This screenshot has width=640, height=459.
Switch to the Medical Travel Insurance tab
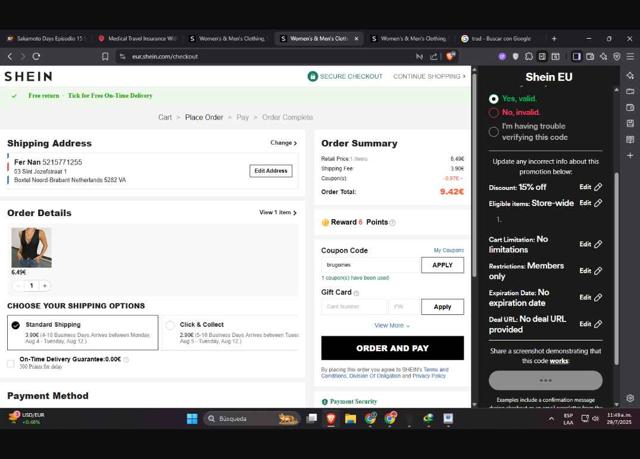point(138,38)
